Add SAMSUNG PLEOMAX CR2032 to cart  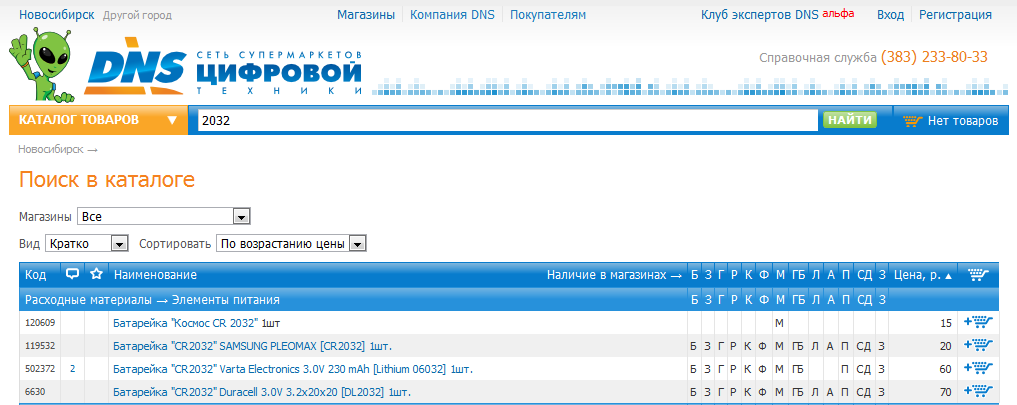coord(978,345)
